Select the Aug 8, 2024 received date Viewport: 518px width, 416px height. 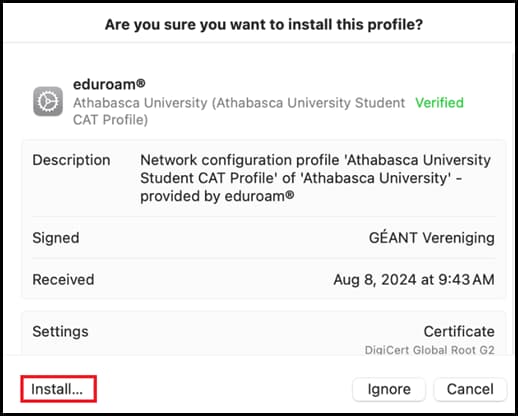click(414, 280)
